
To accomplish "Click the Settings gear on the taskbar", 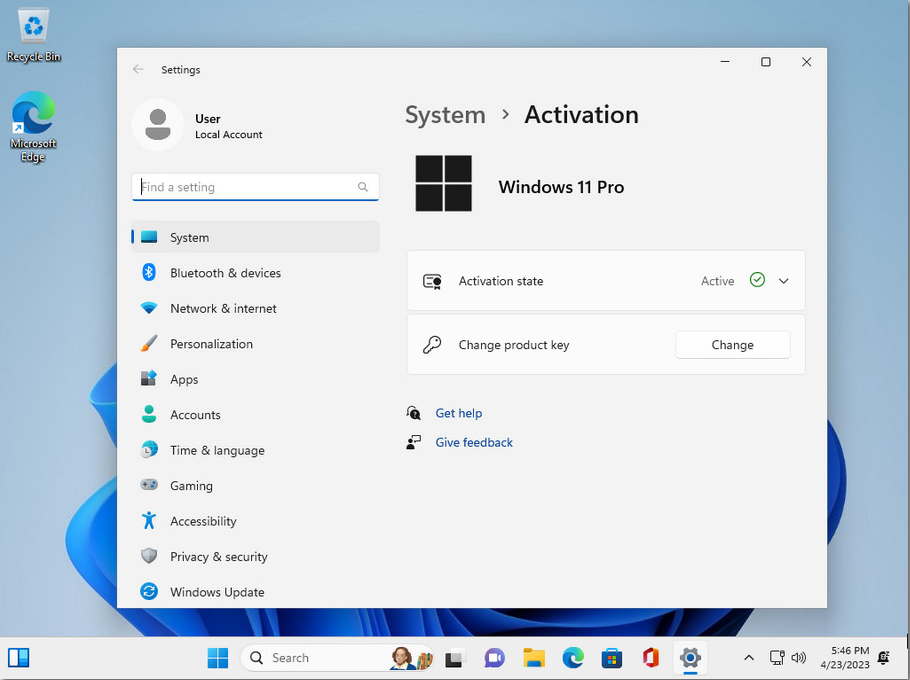I will (x=690, y=658).
